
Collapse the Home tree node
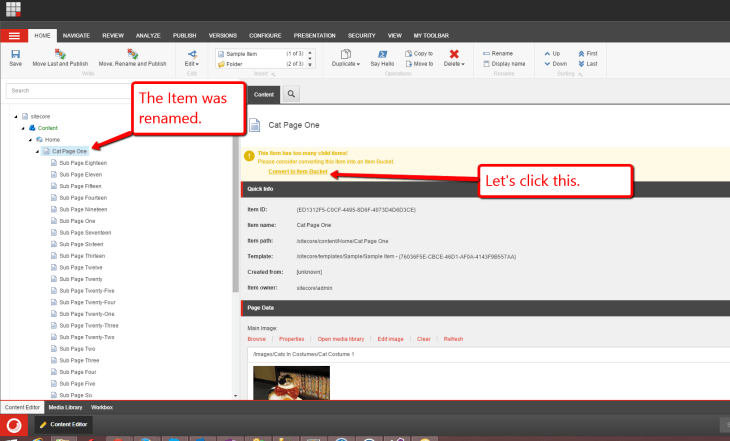[x=30, y=140]
